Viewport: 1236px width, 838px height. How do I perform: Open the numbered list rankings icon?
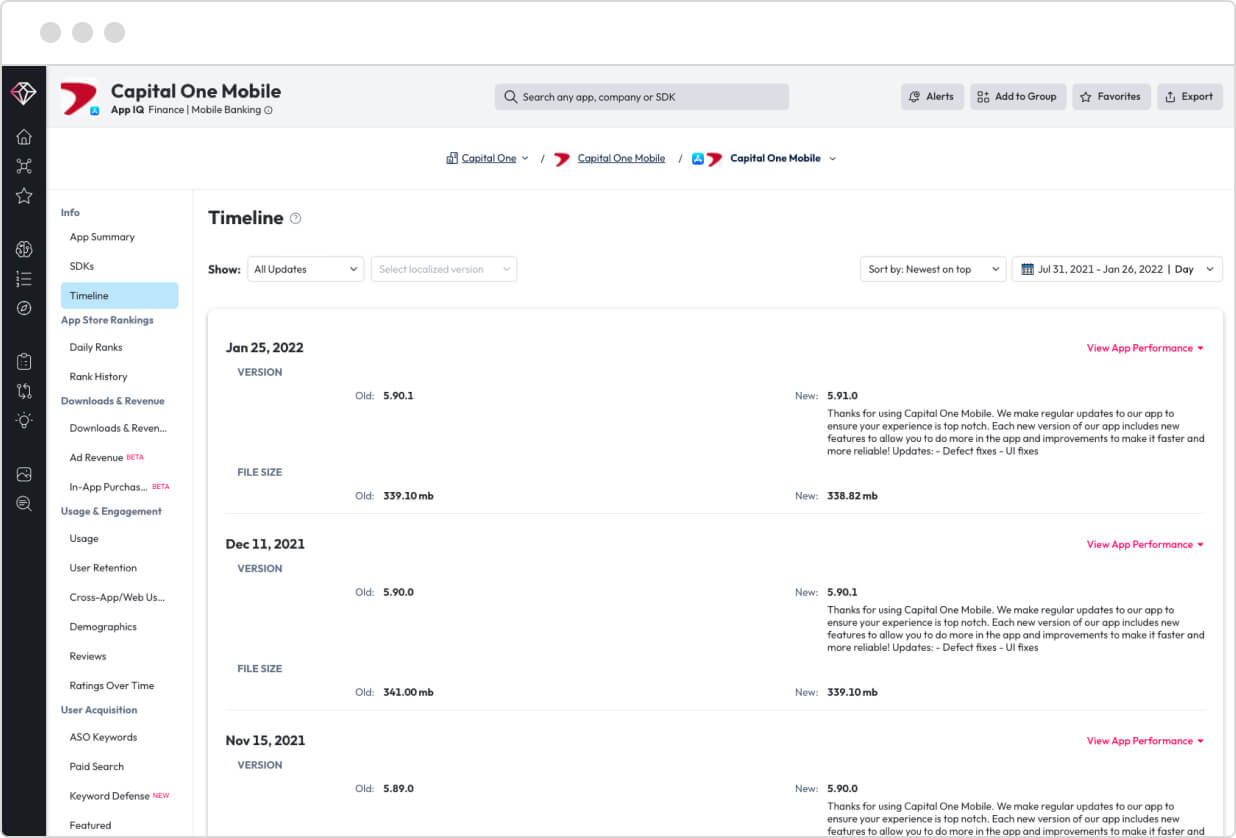click(24, 279)
